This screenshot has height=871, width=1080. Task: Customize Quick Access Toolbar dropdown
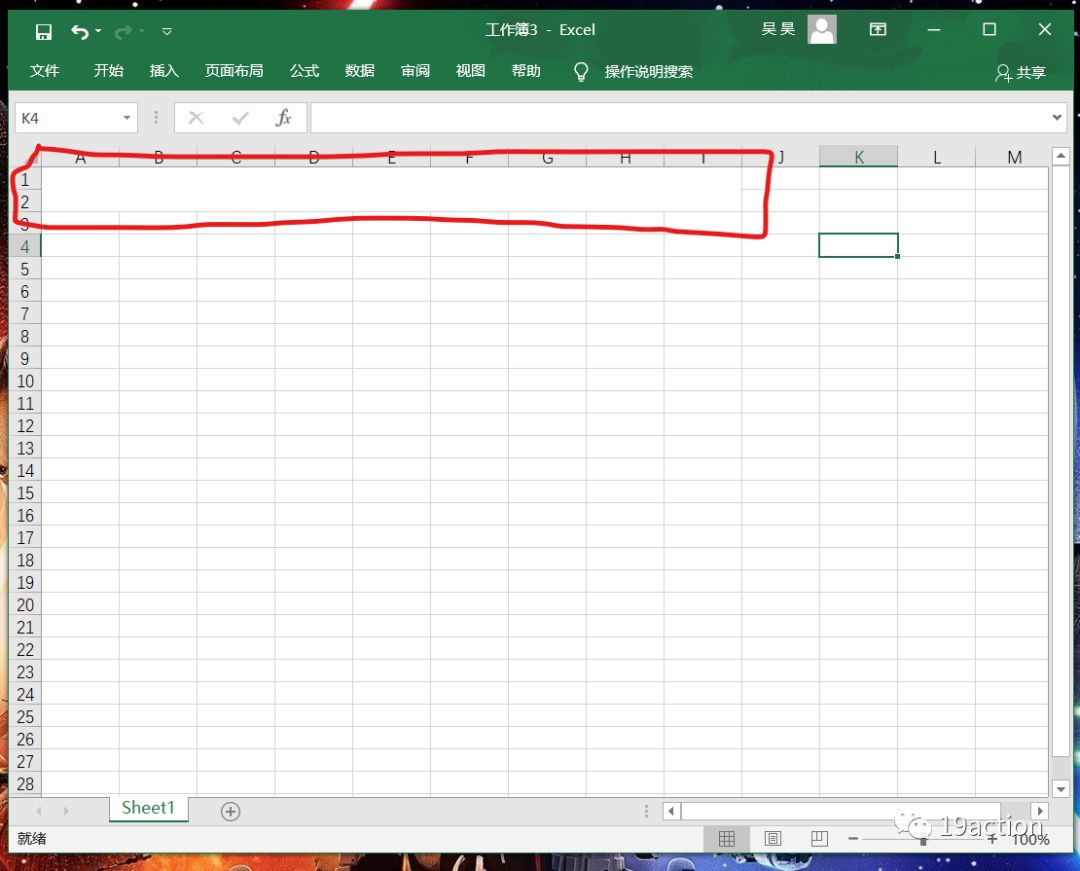coord(167,32)
